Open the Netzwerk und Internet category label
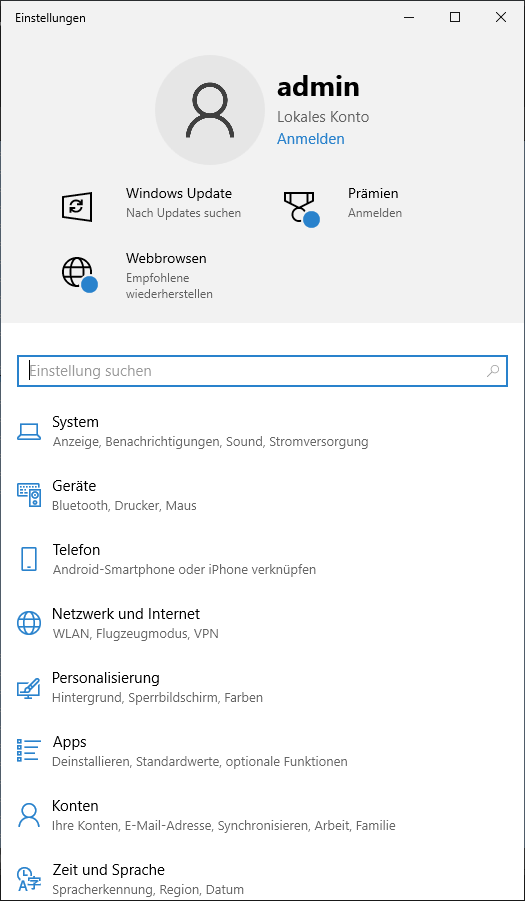525x901 pixels. pyautogui.click(x=126, y=614)
